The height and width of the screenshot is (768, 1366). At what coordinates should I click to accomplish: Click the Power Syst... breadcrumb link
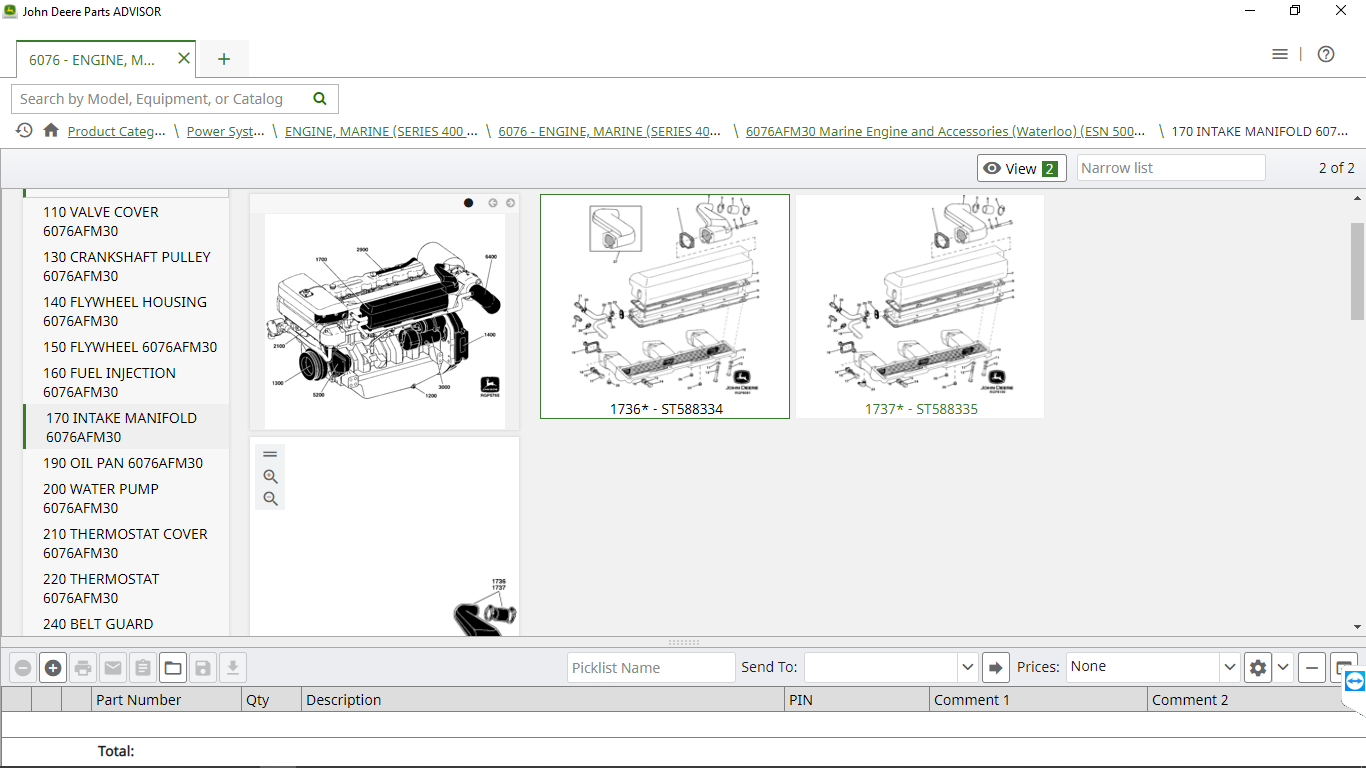point(226,131)
